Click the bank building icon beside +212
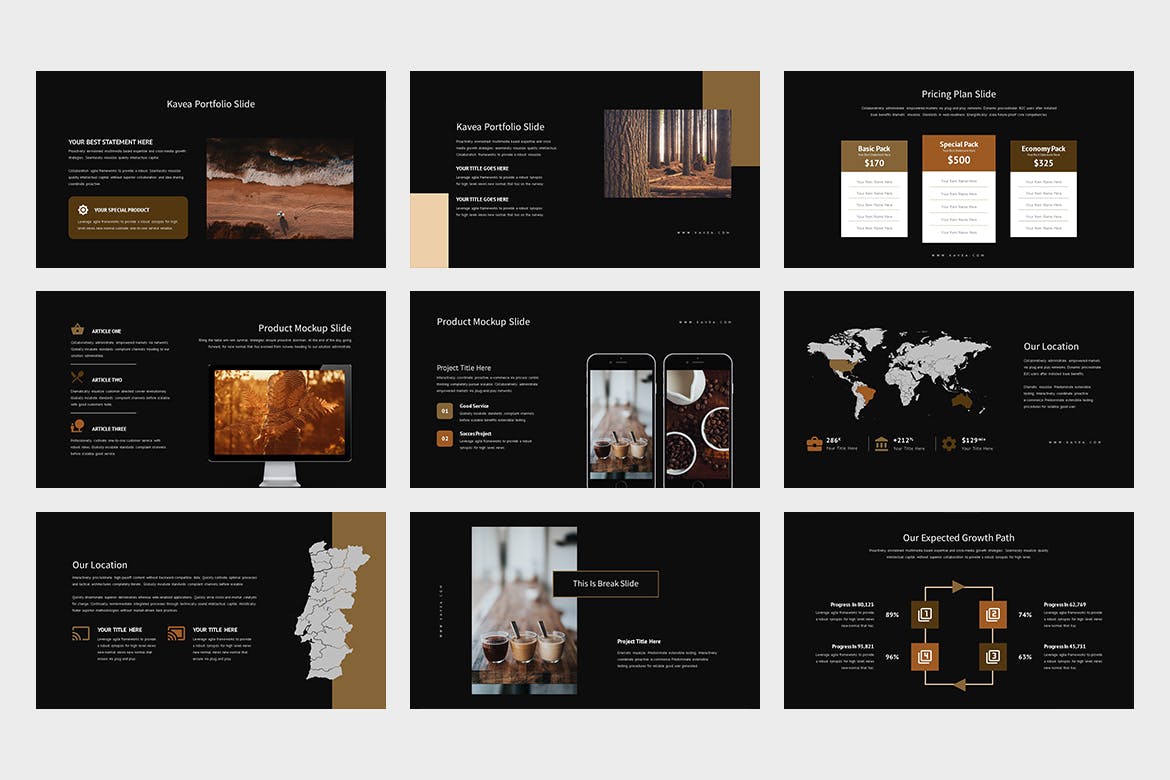Screen dimensions: 1170x780 (x=881, y=443)
